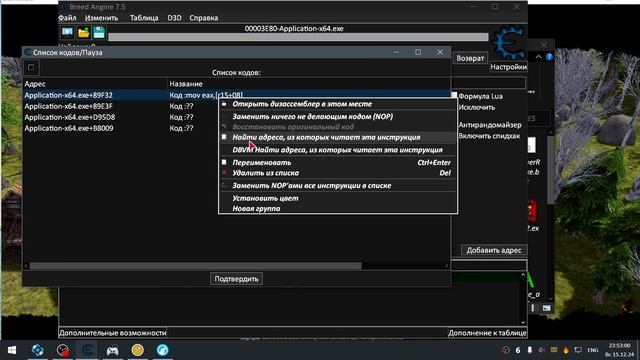Click the up arrow of lower list scrollbar
The height and width of the screenshot is (360, 640).
(x=523, y=276)
